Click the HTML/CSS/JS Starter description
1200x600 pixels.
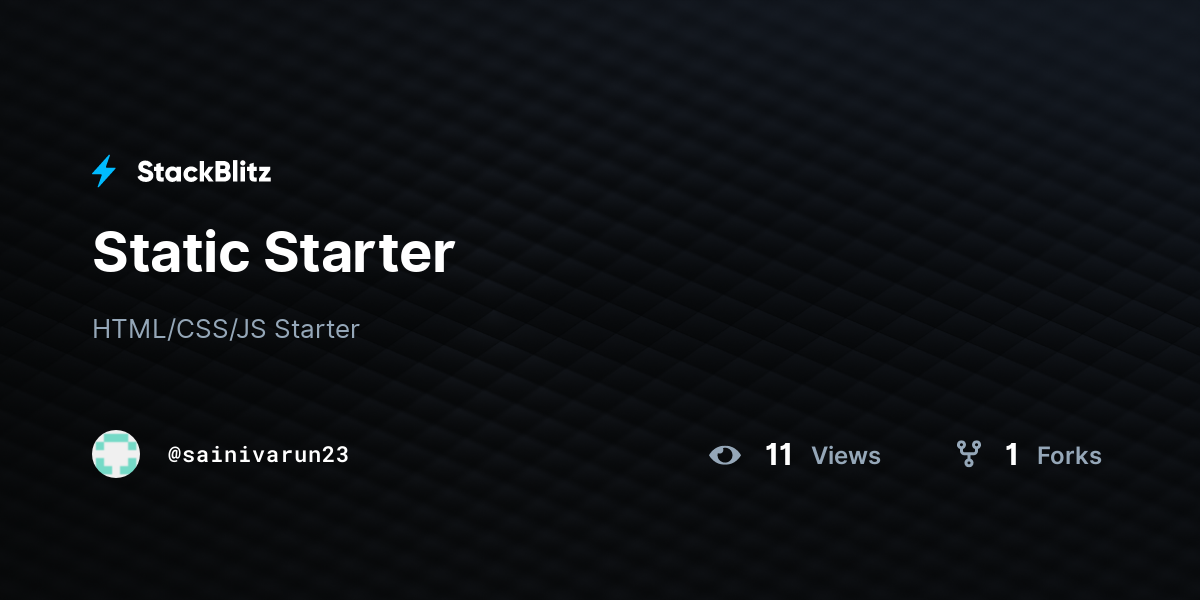[x=226, y=328]
